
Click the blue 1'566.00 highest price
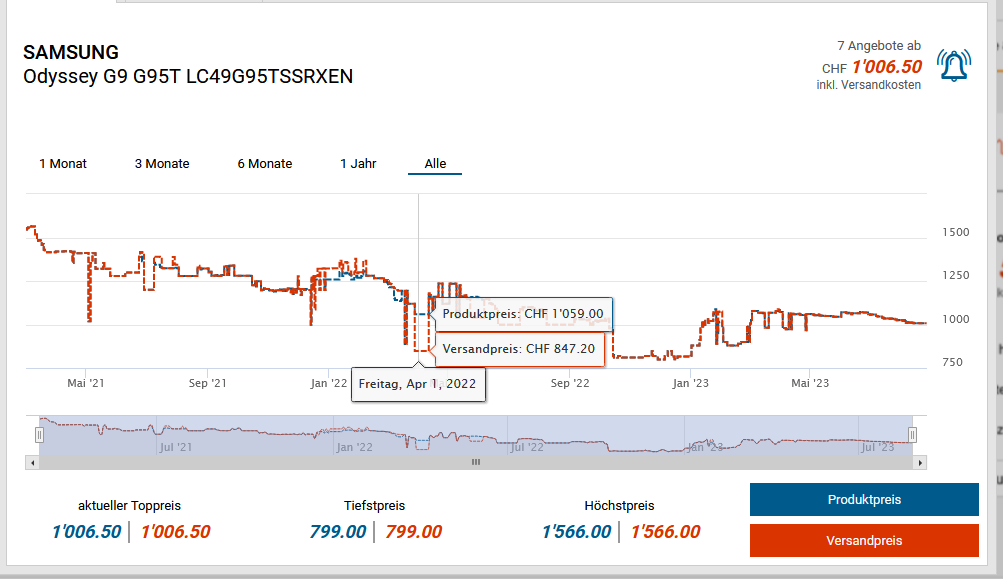coord(576,532)
